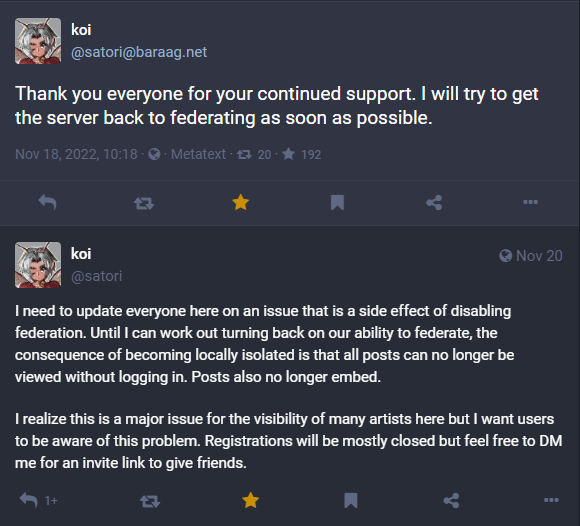The image size is (580, 526).
Task: Open the Metatext application link
Action: click(198, 154)
